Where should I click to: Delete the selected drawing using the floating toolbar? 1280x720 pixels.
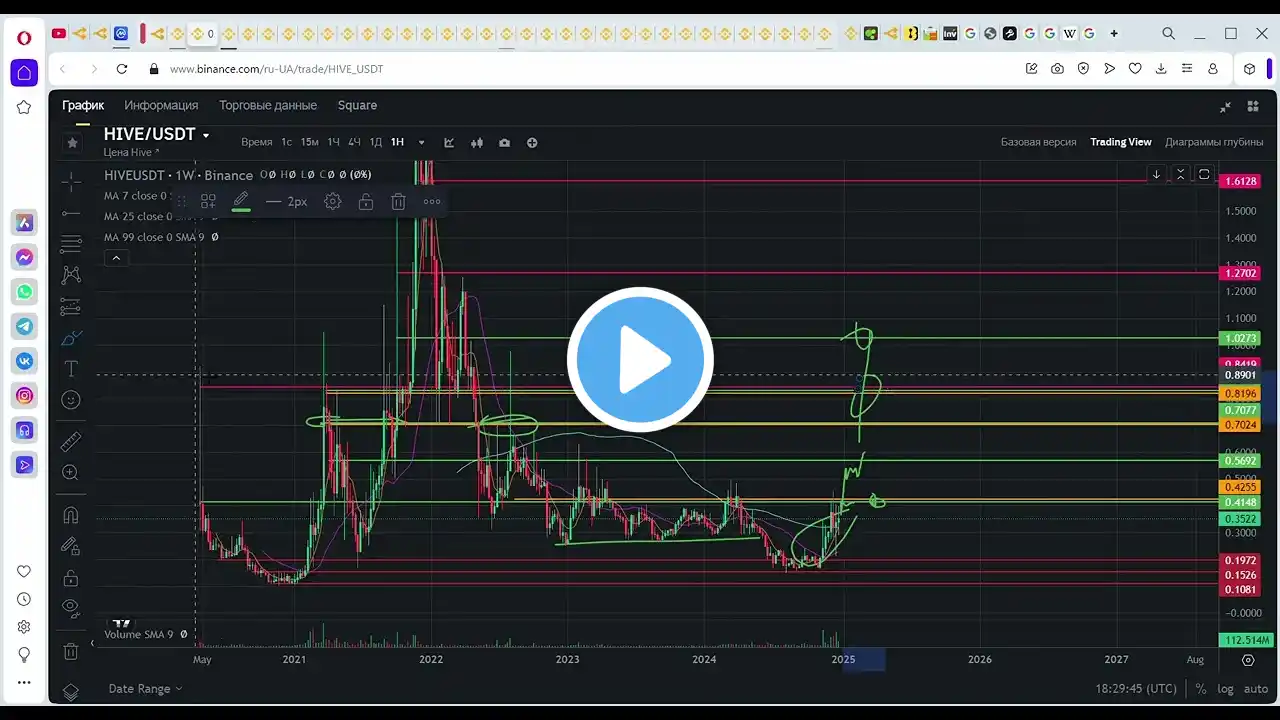398,202
